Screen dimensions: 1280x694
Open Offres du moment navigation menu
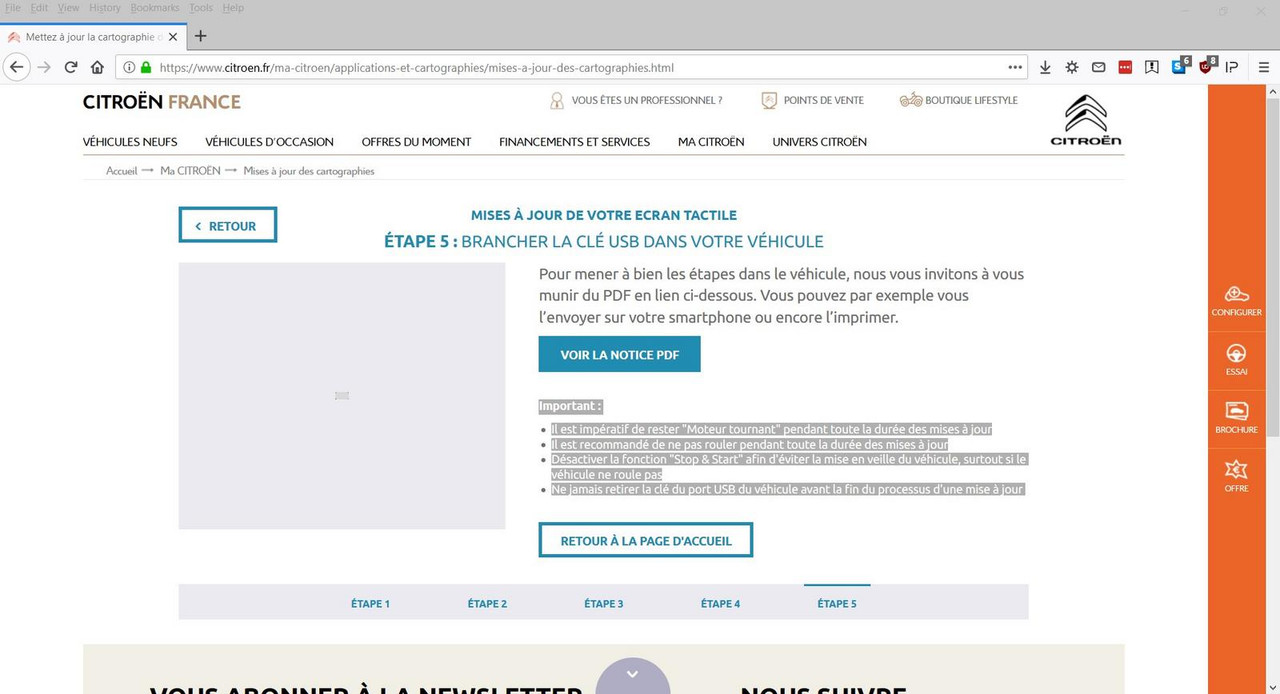coord(416,142)
